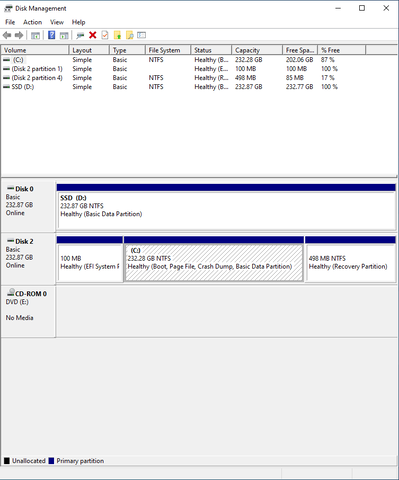The image size is (399, 480).
Task: Maximize the Disk Management window
Action: 362,8
